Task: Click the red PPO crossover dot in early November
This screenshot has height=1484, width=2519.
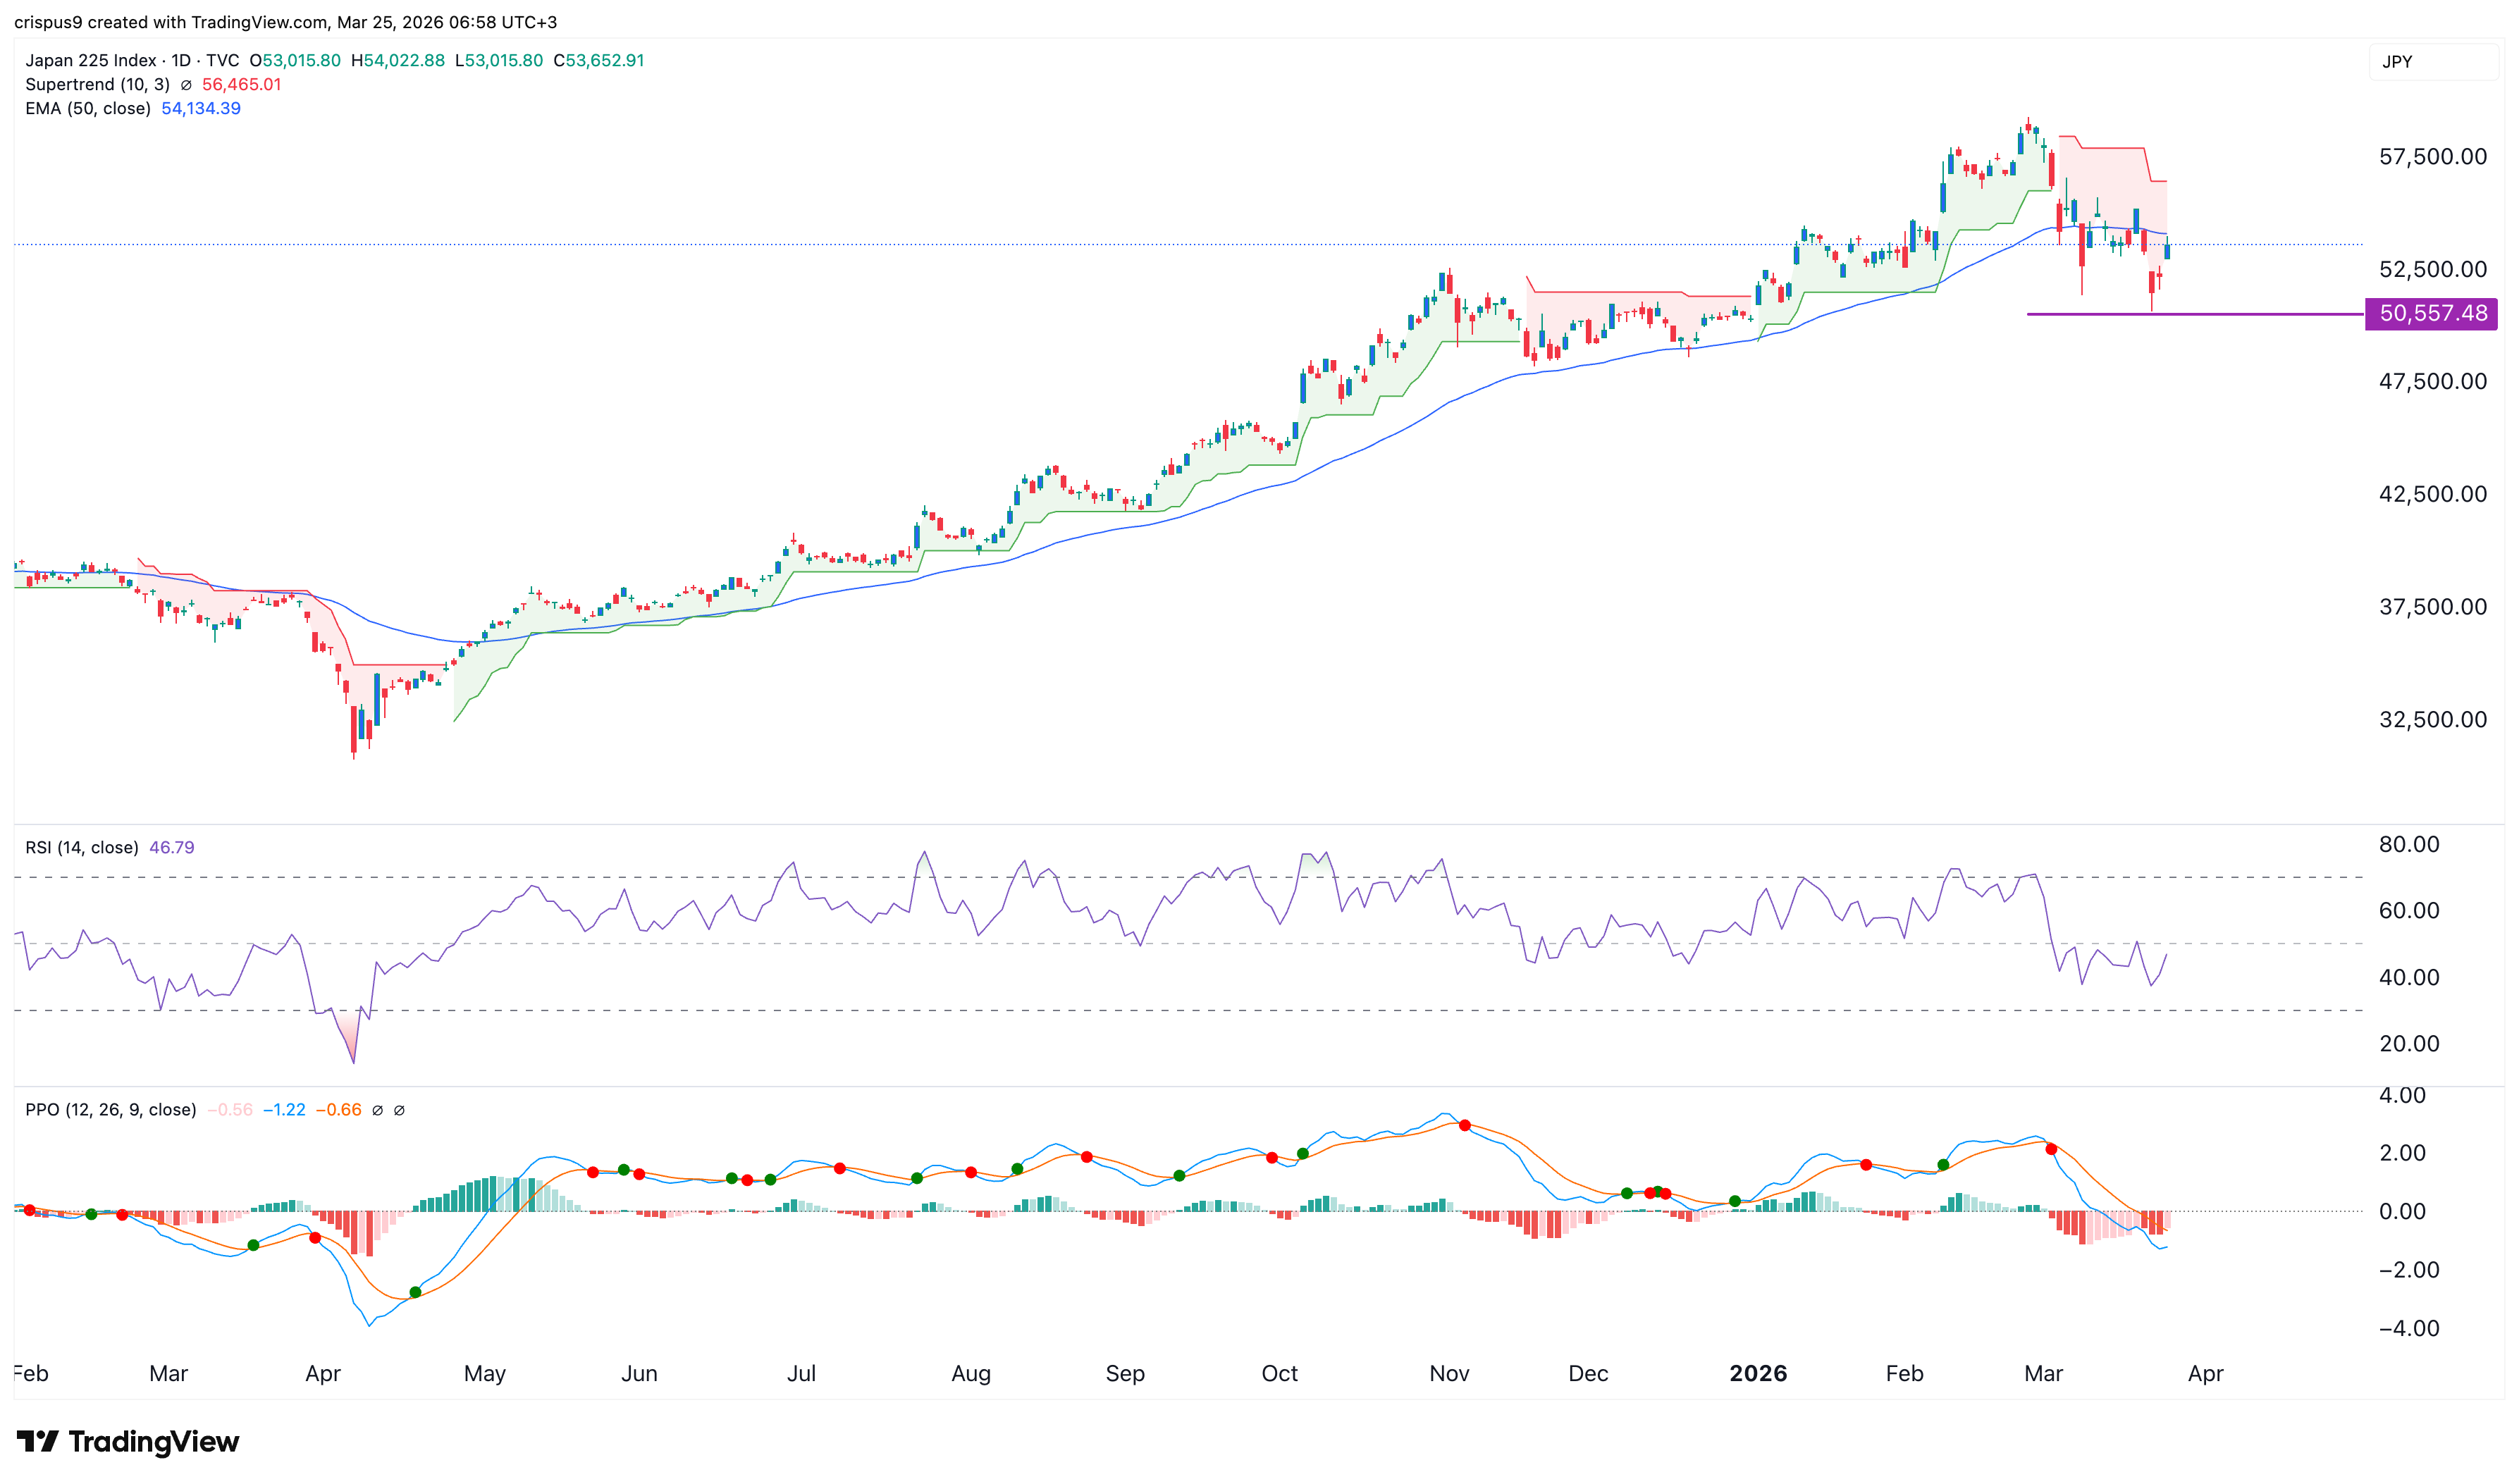Action: 1465,1125
